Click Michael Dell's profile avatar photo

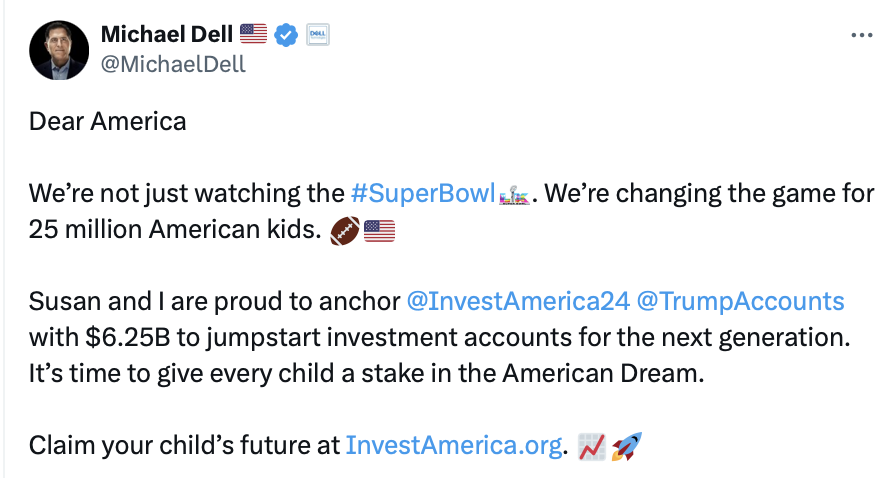point(59,49)
